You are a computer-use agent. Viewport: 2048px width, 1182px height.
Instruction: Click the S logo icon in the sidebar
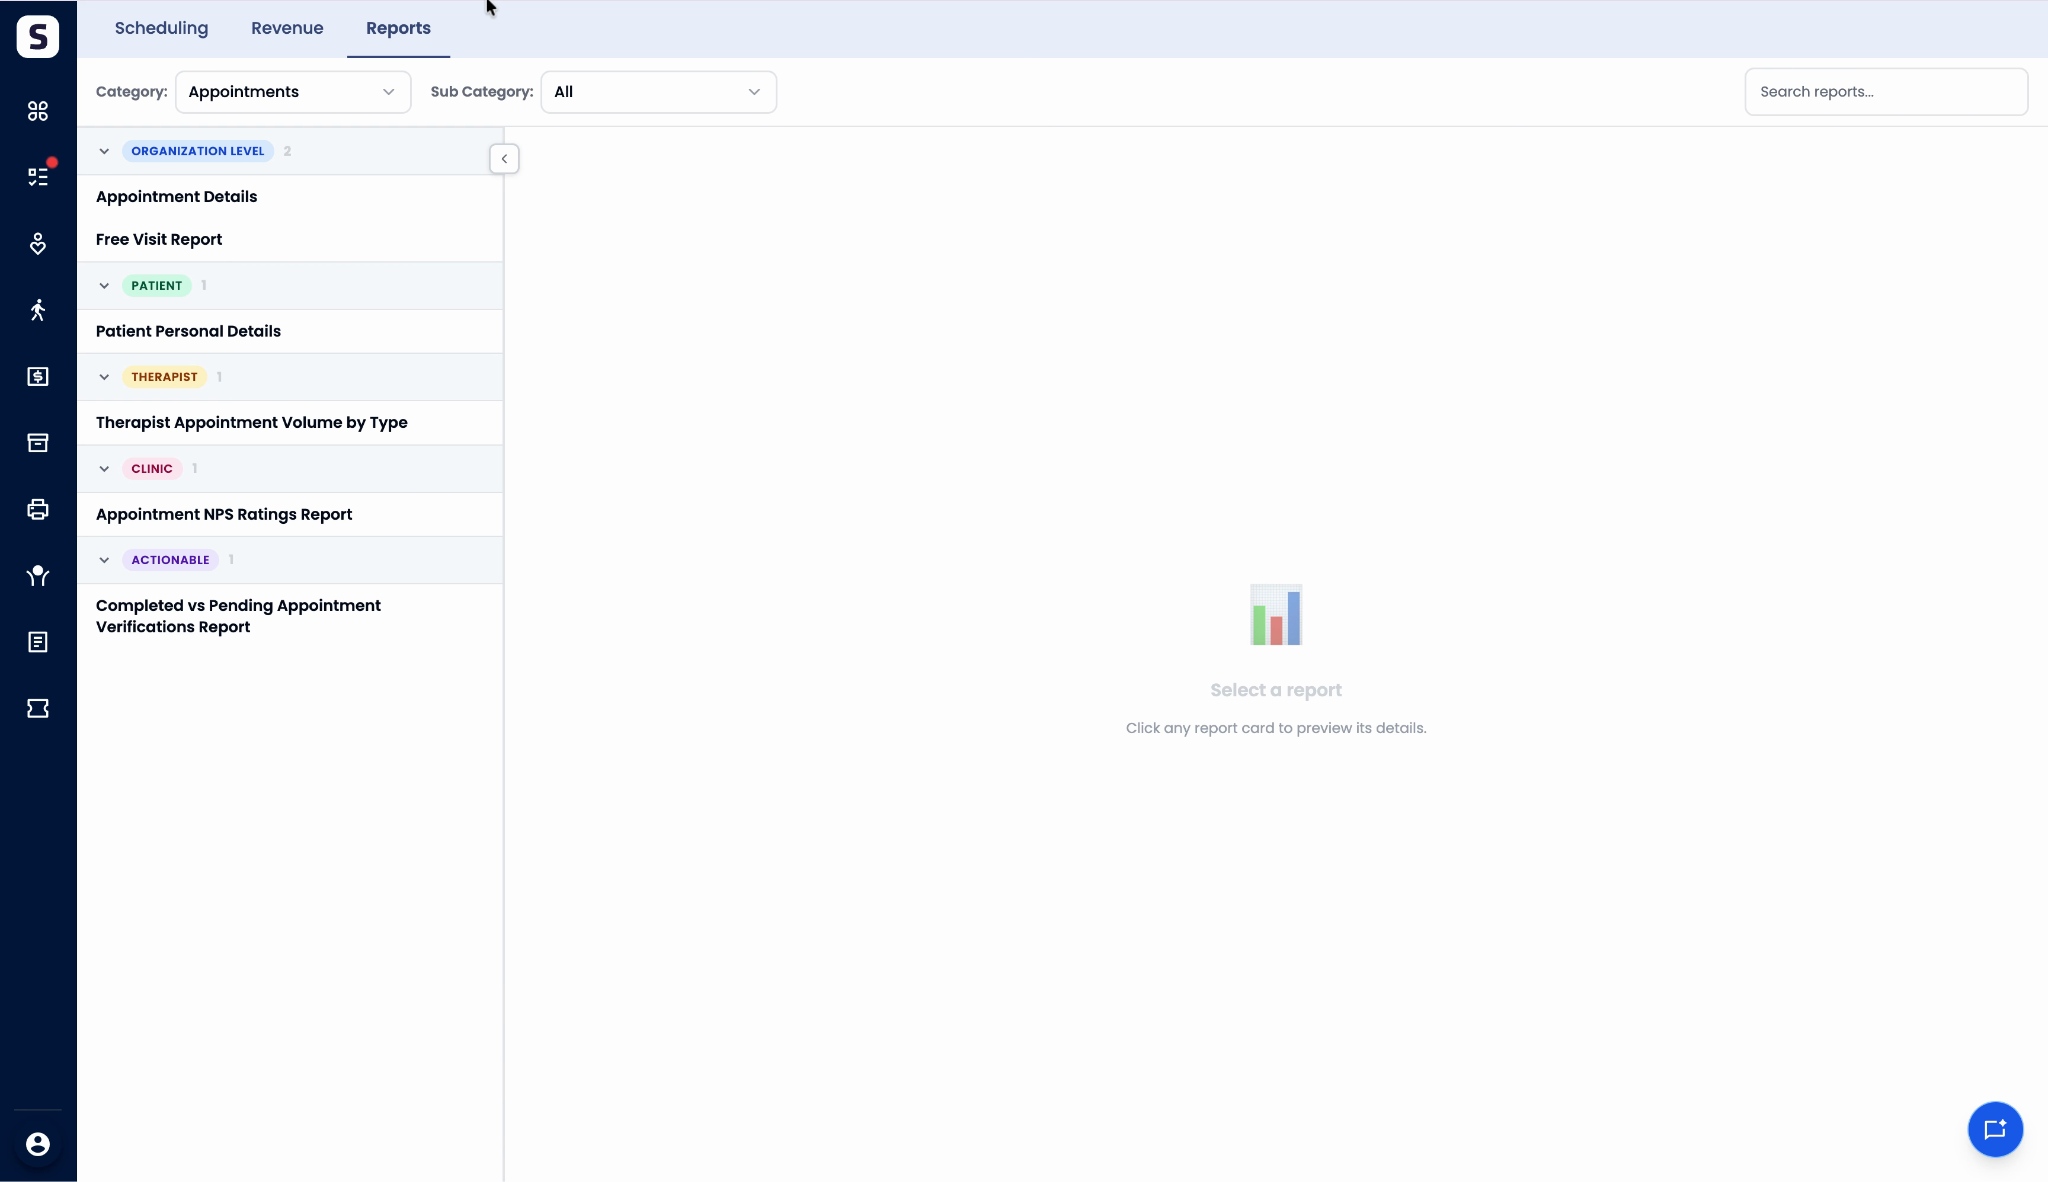point(38,37)
